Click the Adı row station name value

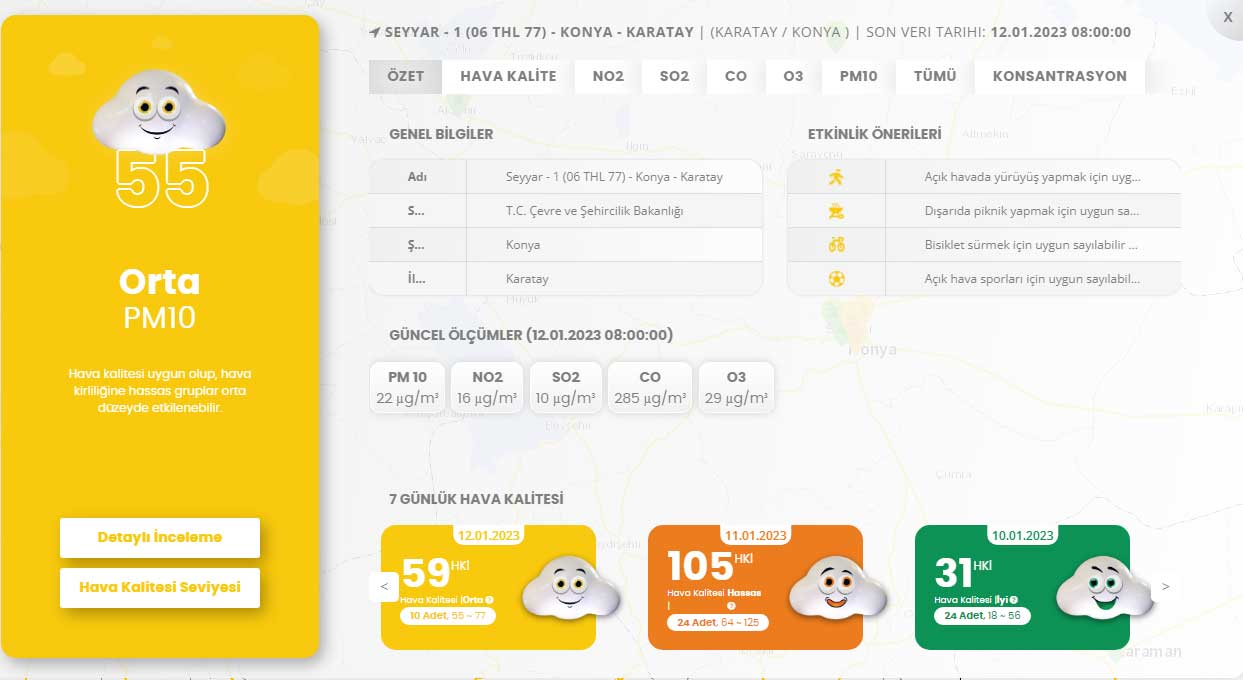614,177
